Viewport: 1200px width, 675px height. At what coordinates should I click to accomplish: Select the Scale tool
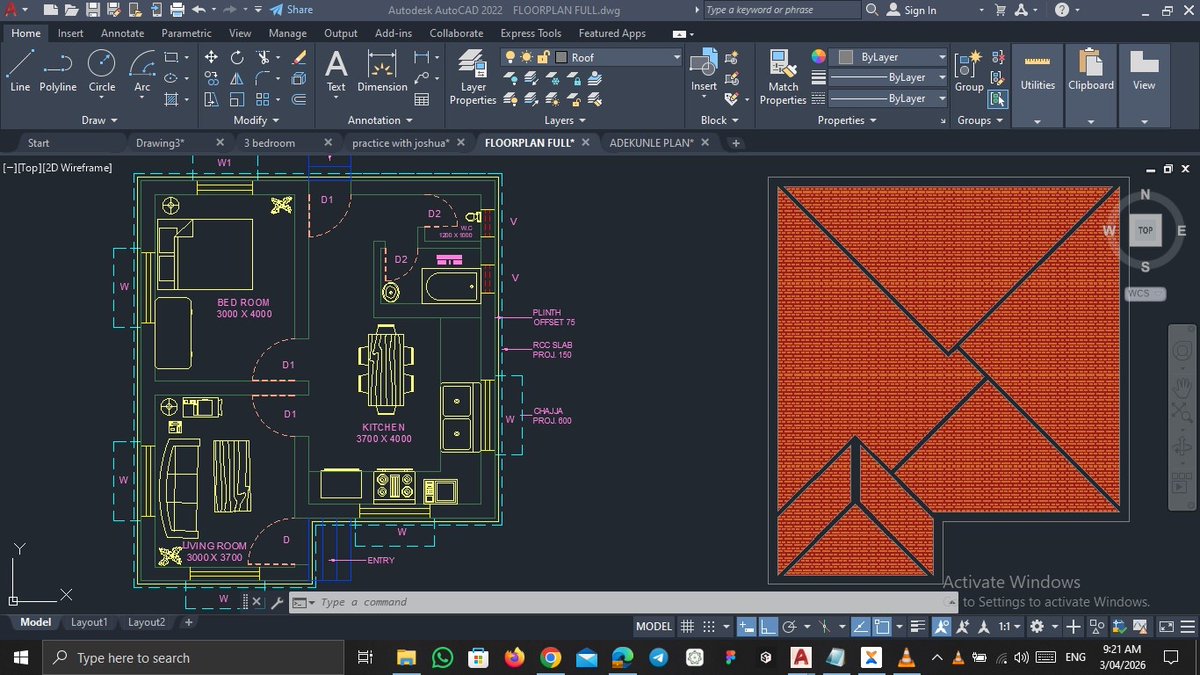(237, 99)
